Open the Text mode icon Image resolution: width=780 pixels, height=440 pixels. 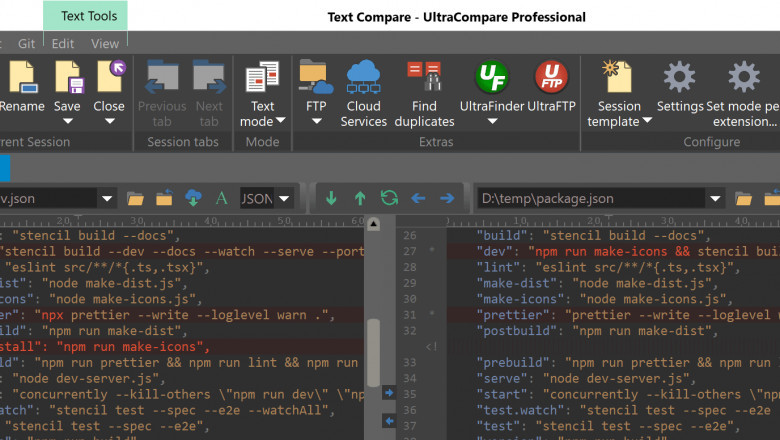[262, 77]
